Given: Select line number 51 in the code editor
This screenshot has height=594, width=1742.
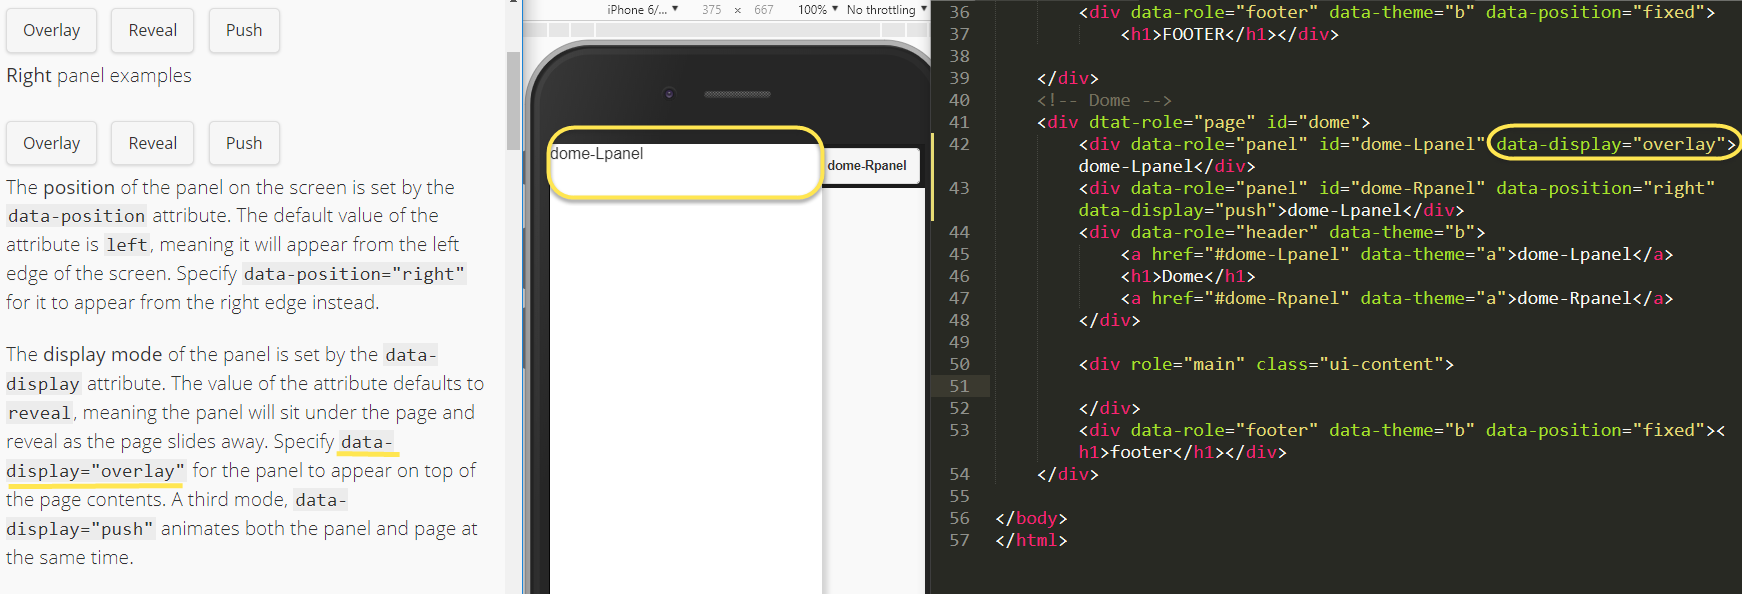Looking at the screenshot, I should coord(959,386).
